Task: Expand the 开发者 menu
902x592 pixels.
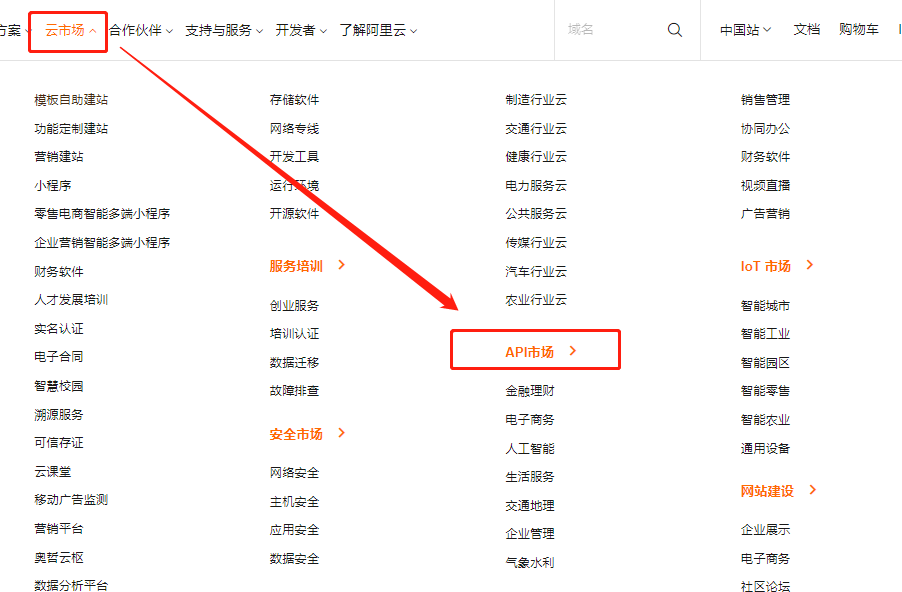Action: [x=301, y=30]
